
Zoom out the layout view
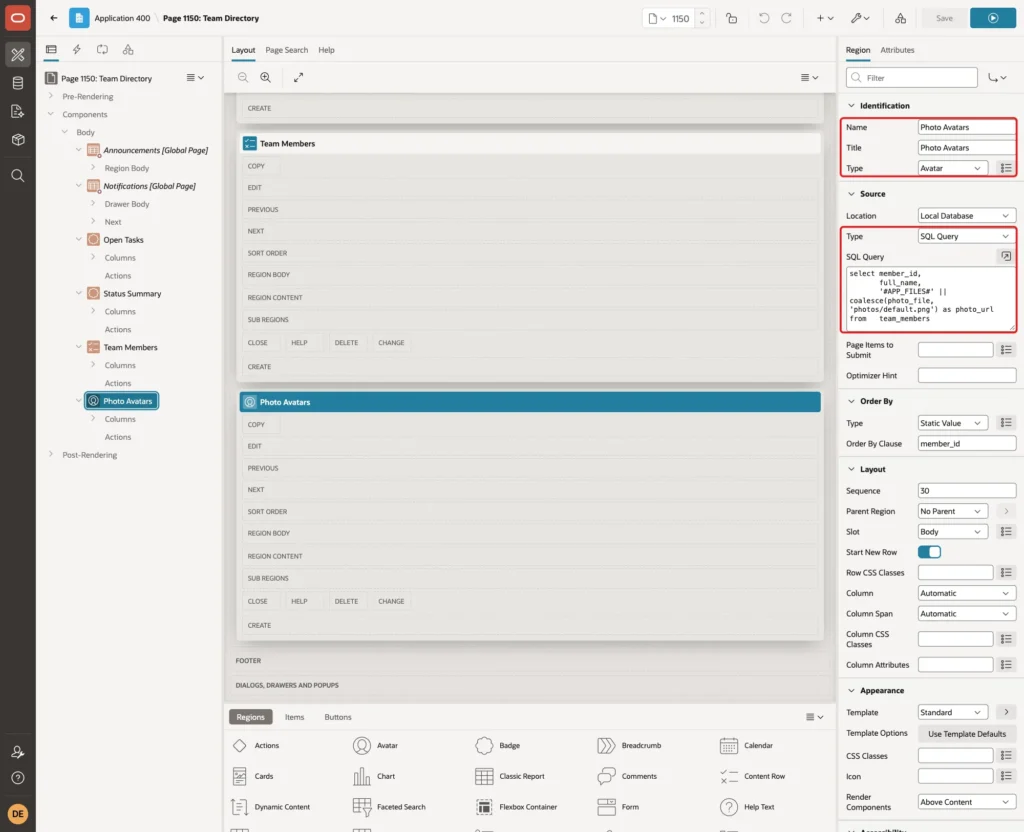[x=243, y=78]
